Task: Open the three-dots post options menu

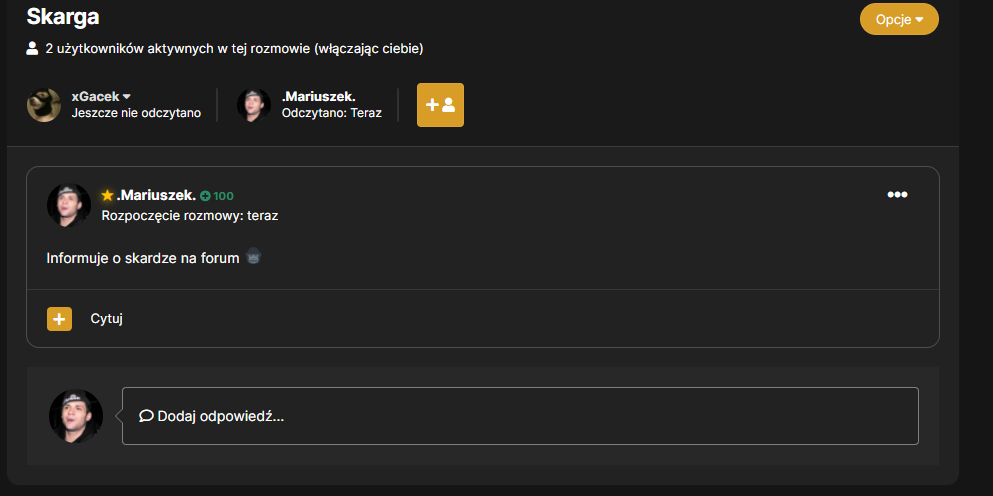Action: (897, 194)
